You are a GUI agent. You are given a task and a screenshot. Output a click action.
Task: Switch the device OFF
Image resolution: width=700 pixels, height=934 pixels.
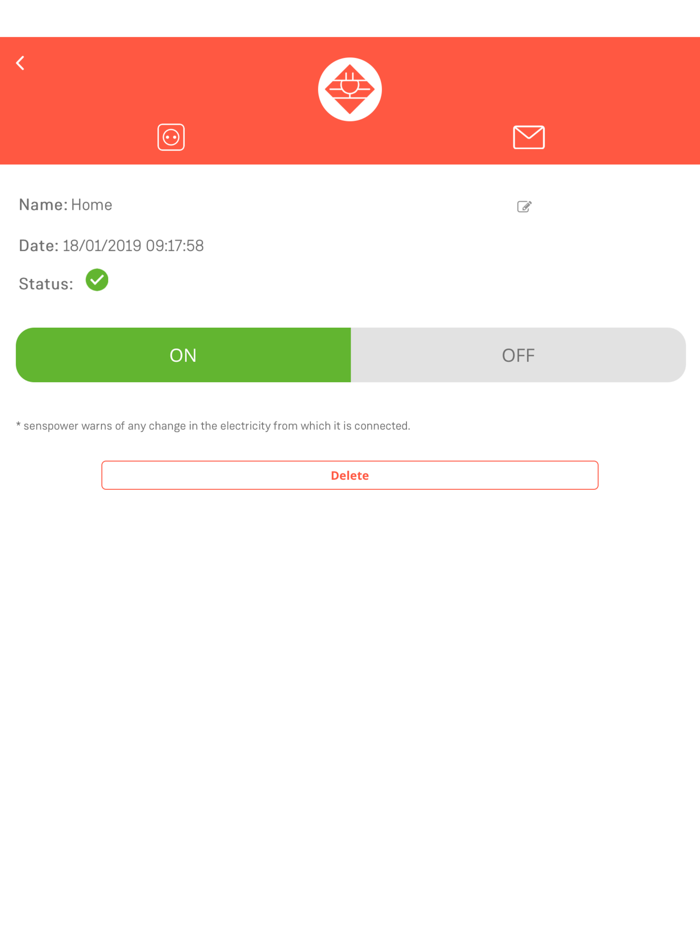[x=518, y=355]
